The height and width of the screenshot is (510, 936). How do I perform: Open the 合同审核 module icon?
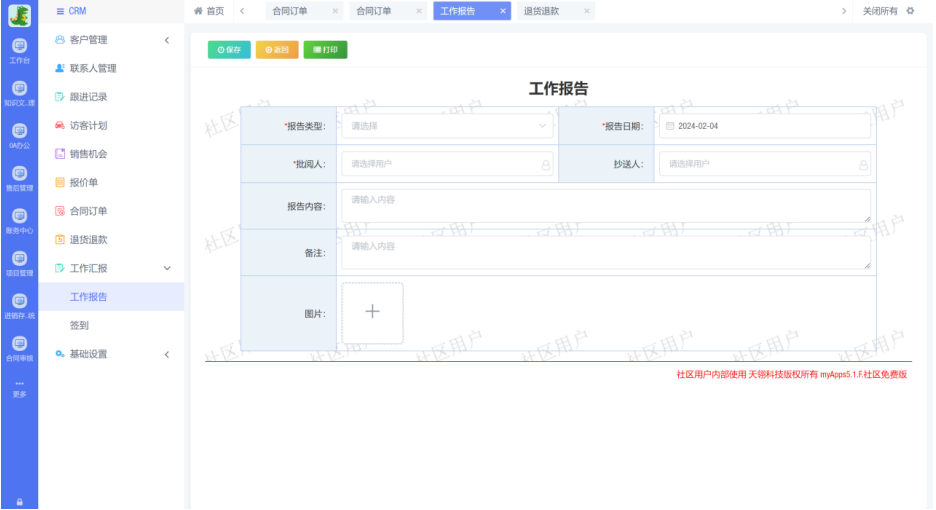(x=19, y=346)
